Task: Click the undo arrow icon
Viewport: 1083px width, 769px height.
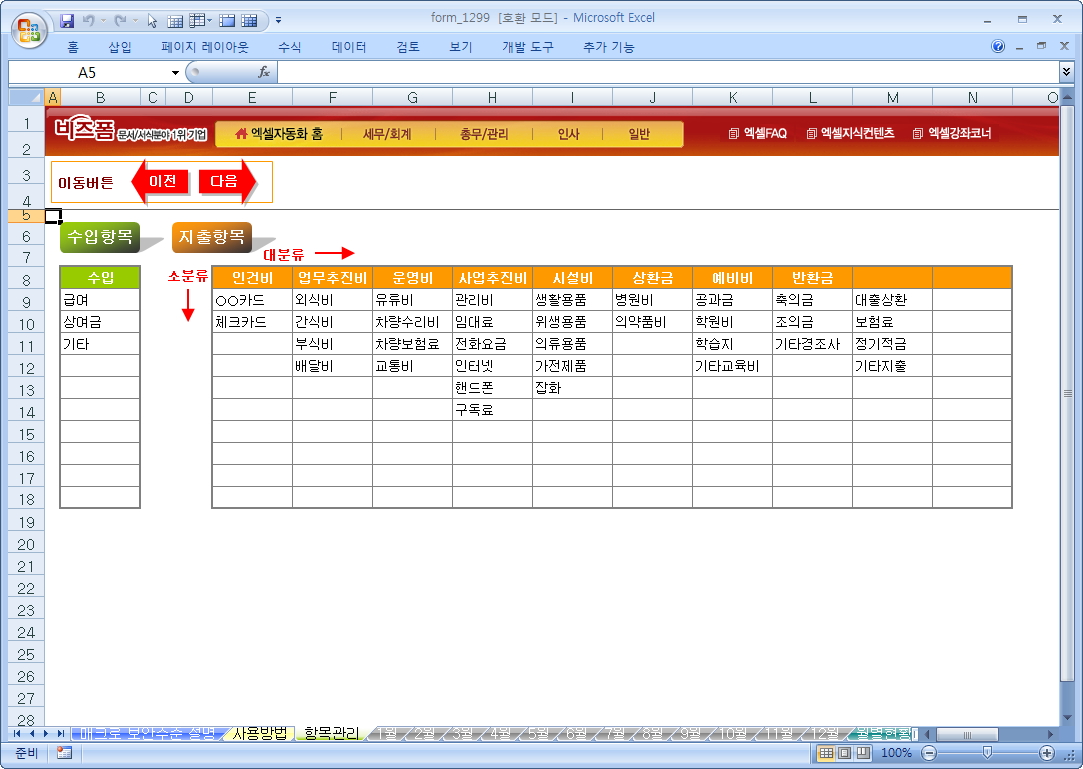Action: (x=89, y=19)
